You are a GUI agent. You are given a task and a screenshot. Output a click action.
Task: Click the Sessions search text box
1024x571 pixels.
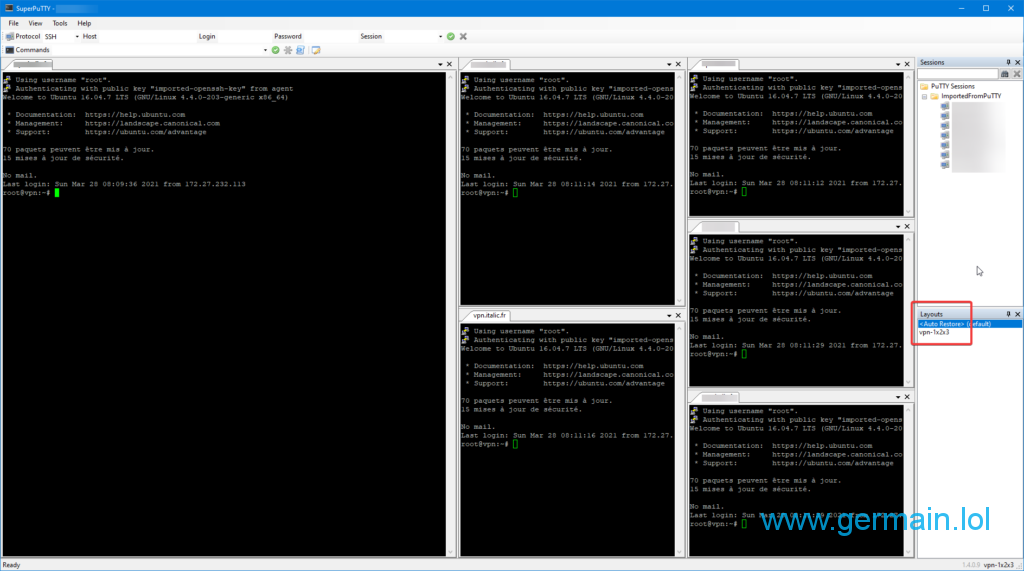point(958,74)
